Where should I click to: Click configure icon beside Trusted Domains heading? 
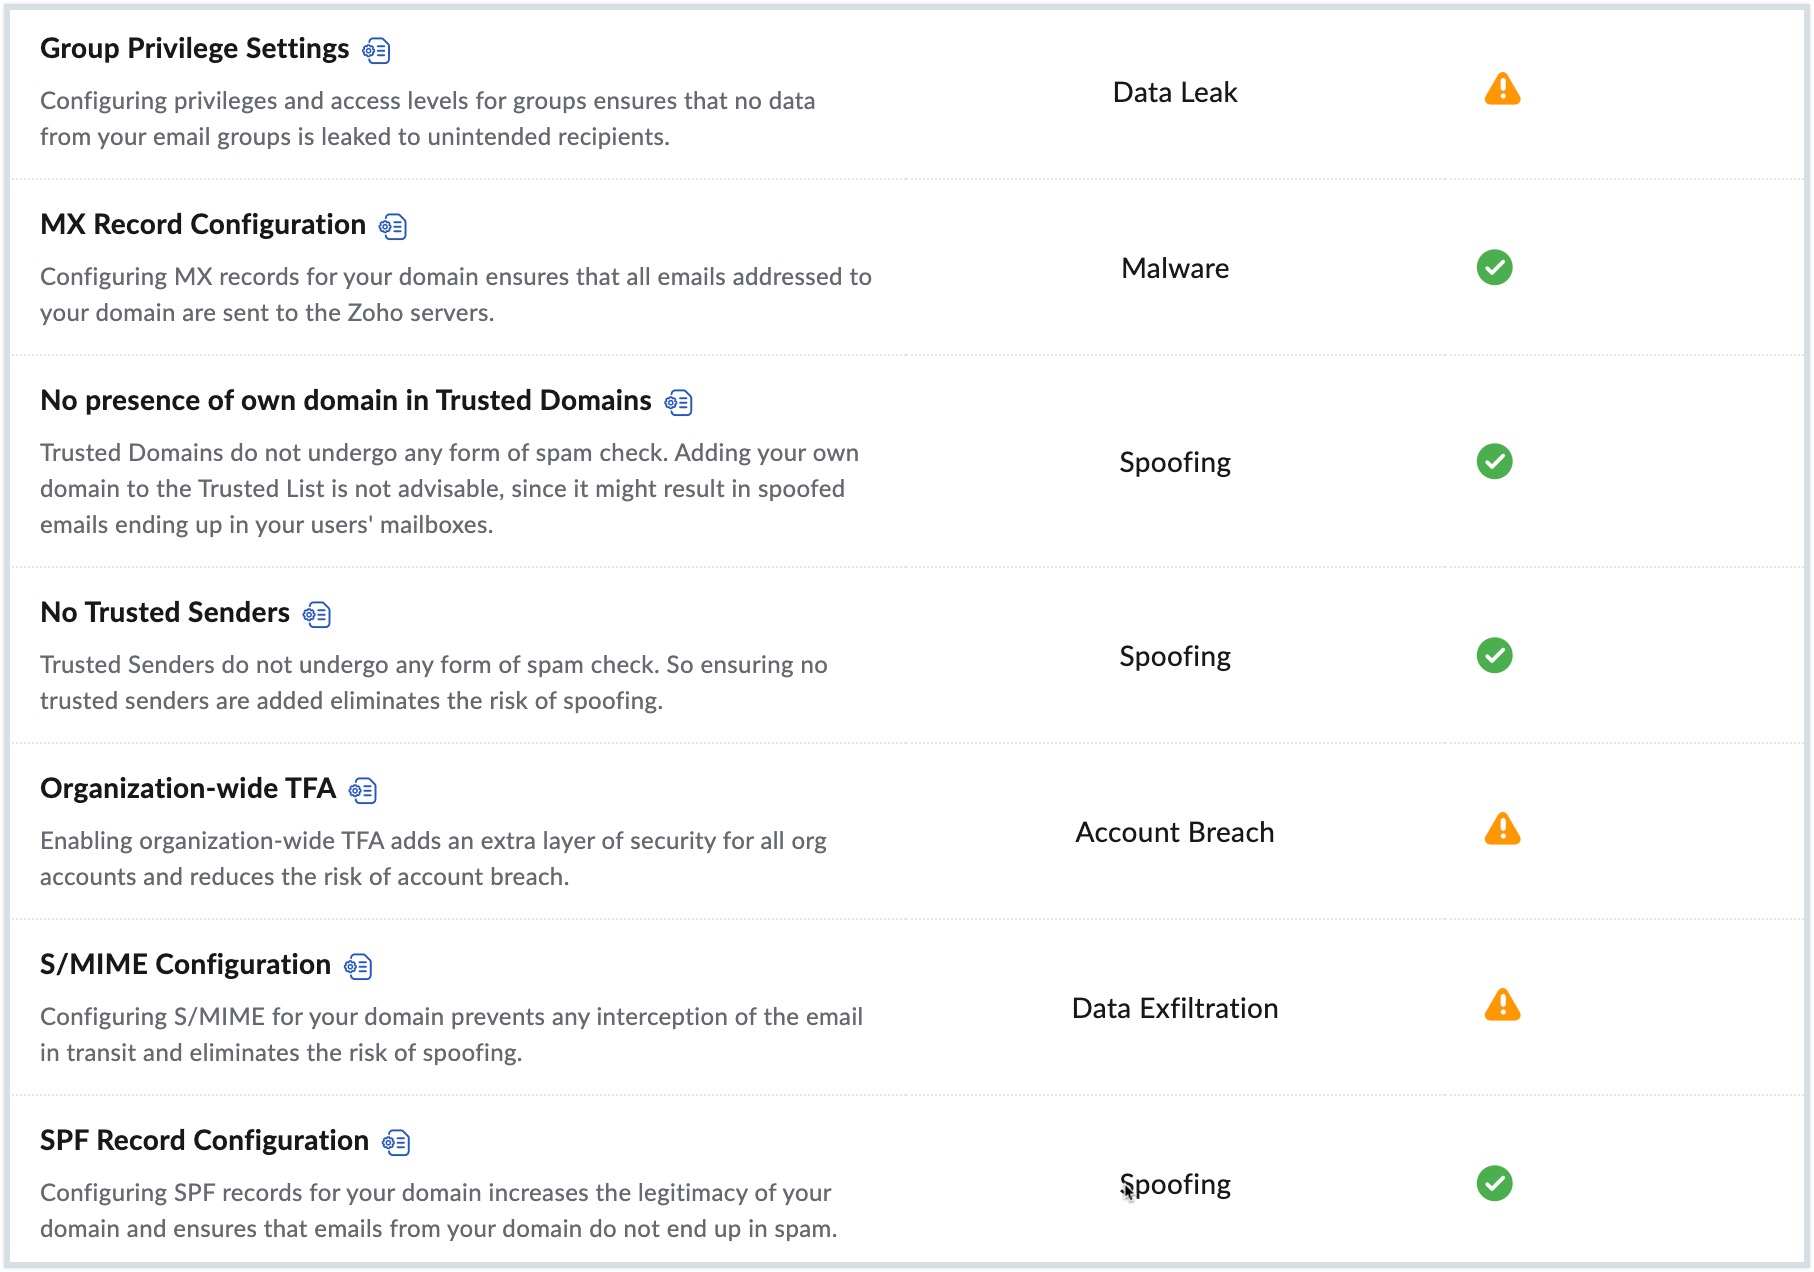click(679, 403)
